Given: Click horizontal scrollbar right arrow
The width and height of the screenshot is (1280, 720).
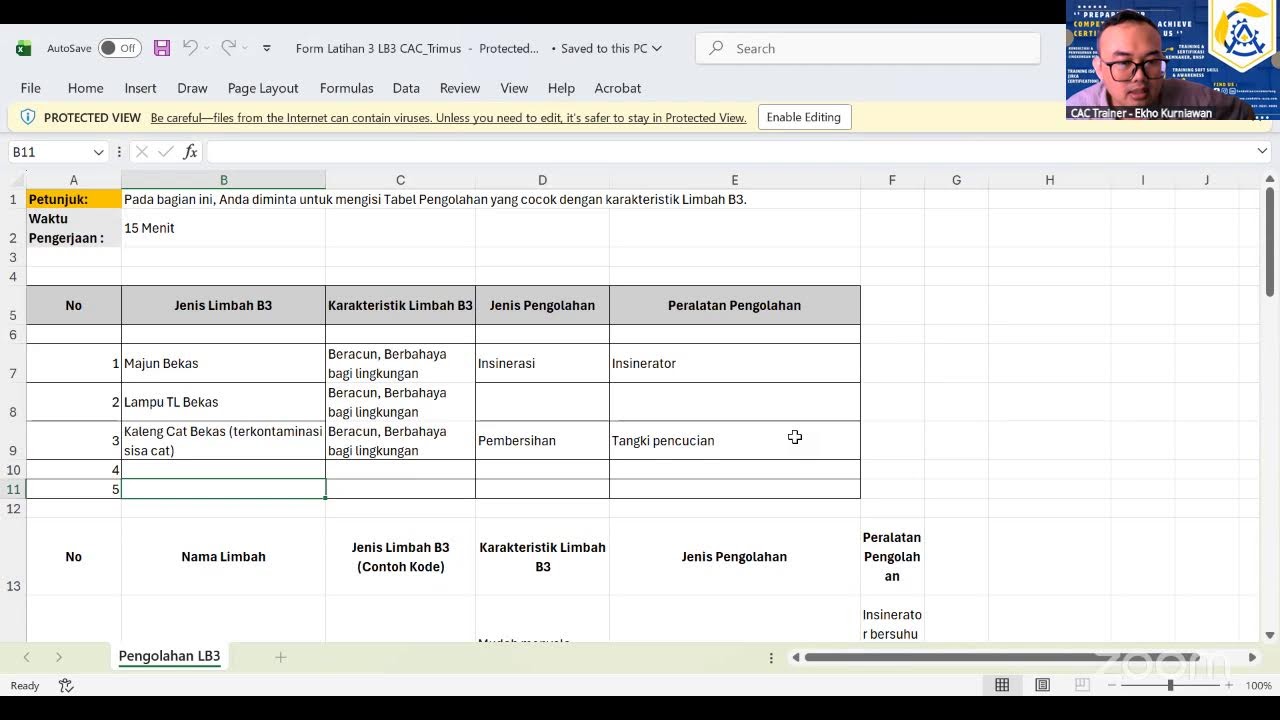Looking at the screenshot, I should 1252,657.
